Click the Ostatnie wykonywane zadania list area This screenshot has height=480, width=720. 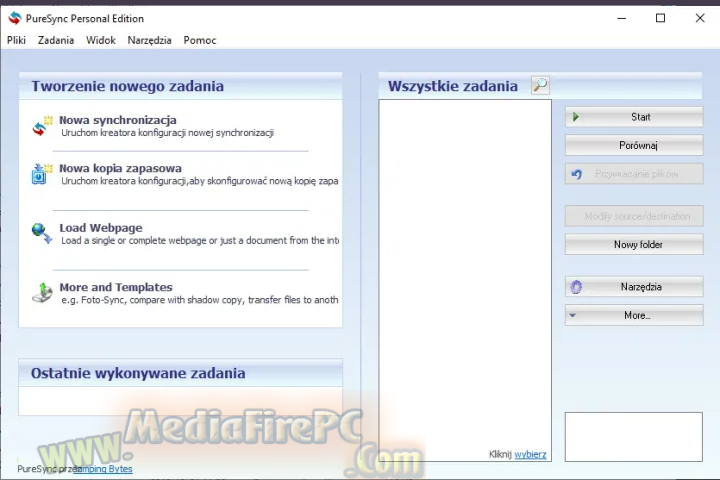(x=180, y=401)
